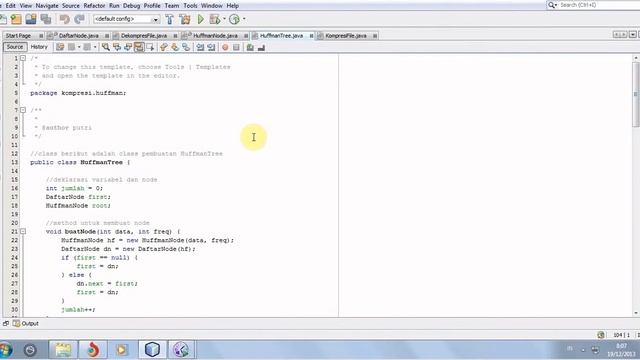Click the Open Project icon
The image size is (640, 360).
click(x=31, y=19)
